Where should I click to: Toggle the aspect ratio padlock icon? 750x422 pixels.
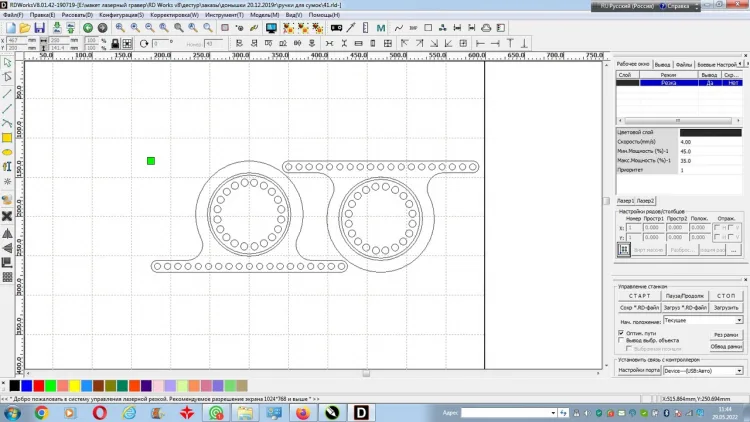(115, 44)
